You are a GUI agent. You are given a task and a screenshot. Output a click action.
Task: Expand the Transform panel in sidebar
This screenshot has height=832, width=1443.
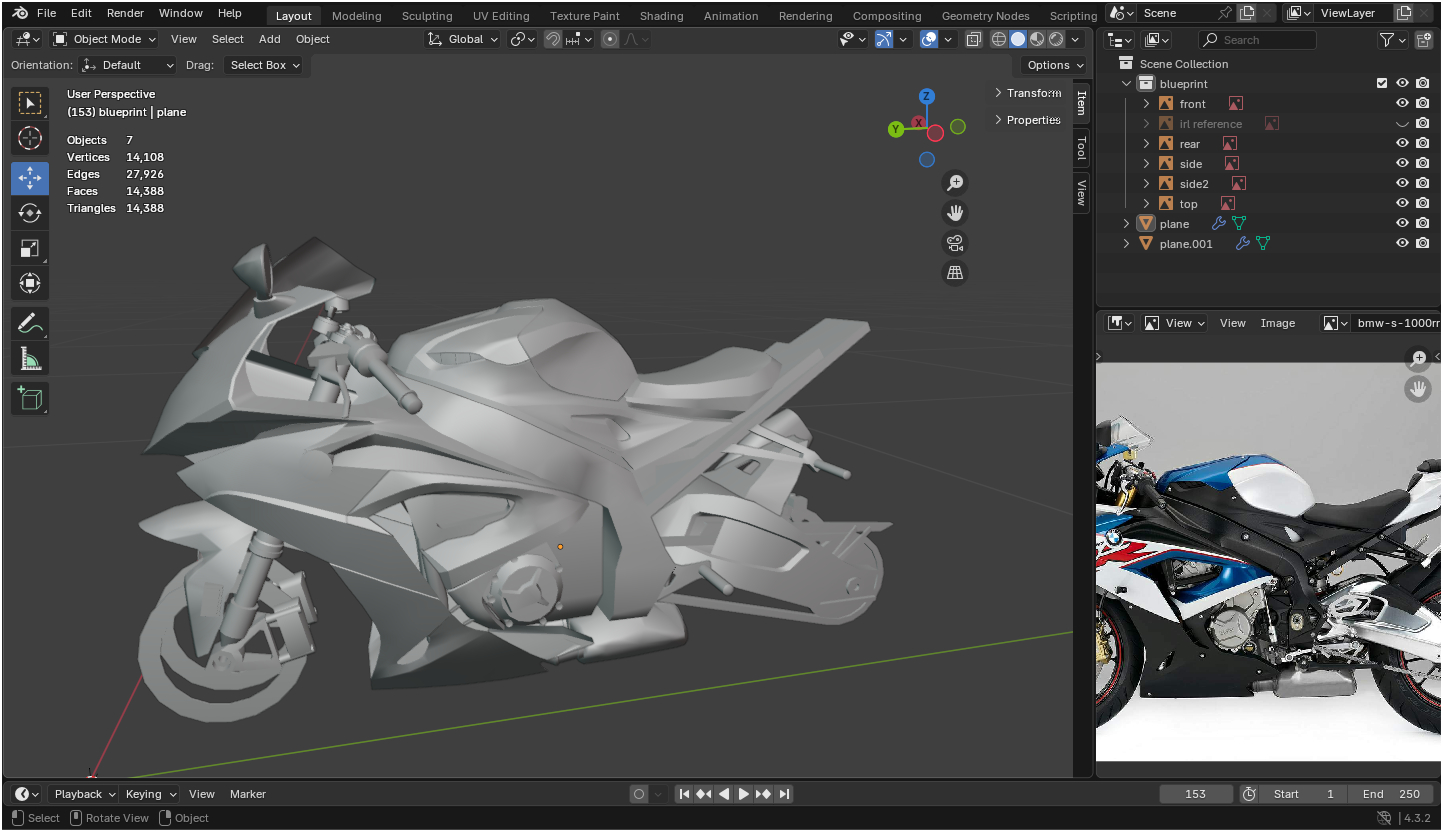point(1028,93)
